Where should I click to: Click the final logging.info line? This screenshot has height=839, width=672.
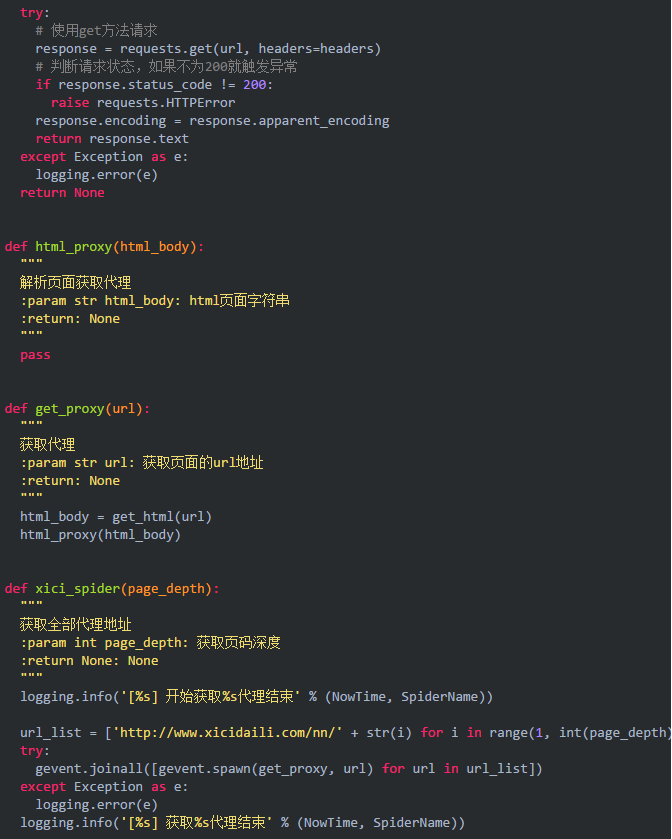242,822
